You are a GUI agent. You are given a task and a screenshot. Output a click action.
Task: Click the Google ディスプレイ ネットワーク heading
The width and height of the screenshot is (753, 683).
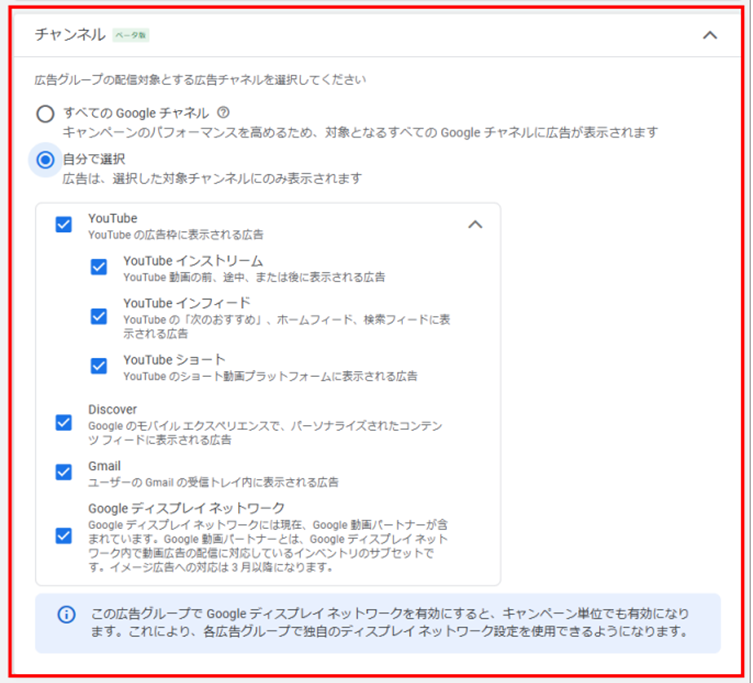pyautogui.click(x=186, y=508)
